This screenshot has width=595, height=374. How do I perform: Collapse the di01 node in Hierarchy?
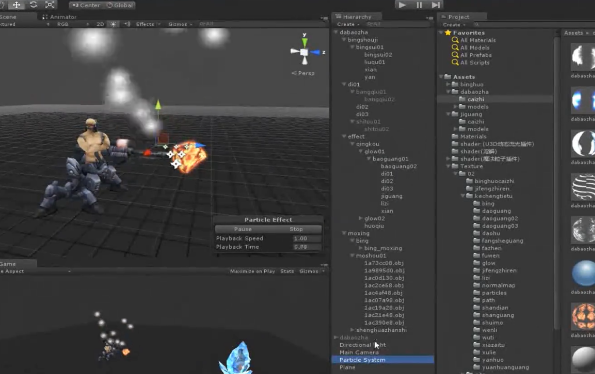tap(344, 84)
